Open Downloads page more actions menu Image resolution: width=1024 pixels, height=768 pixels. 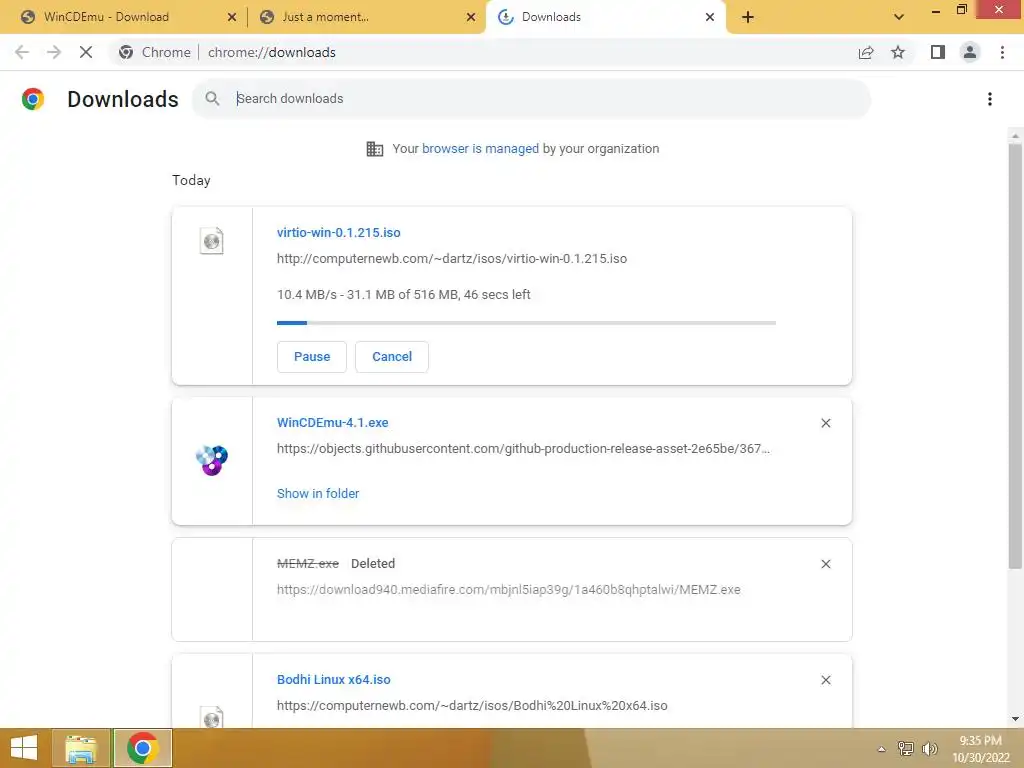pyautogui.click(x=989, y=99)
